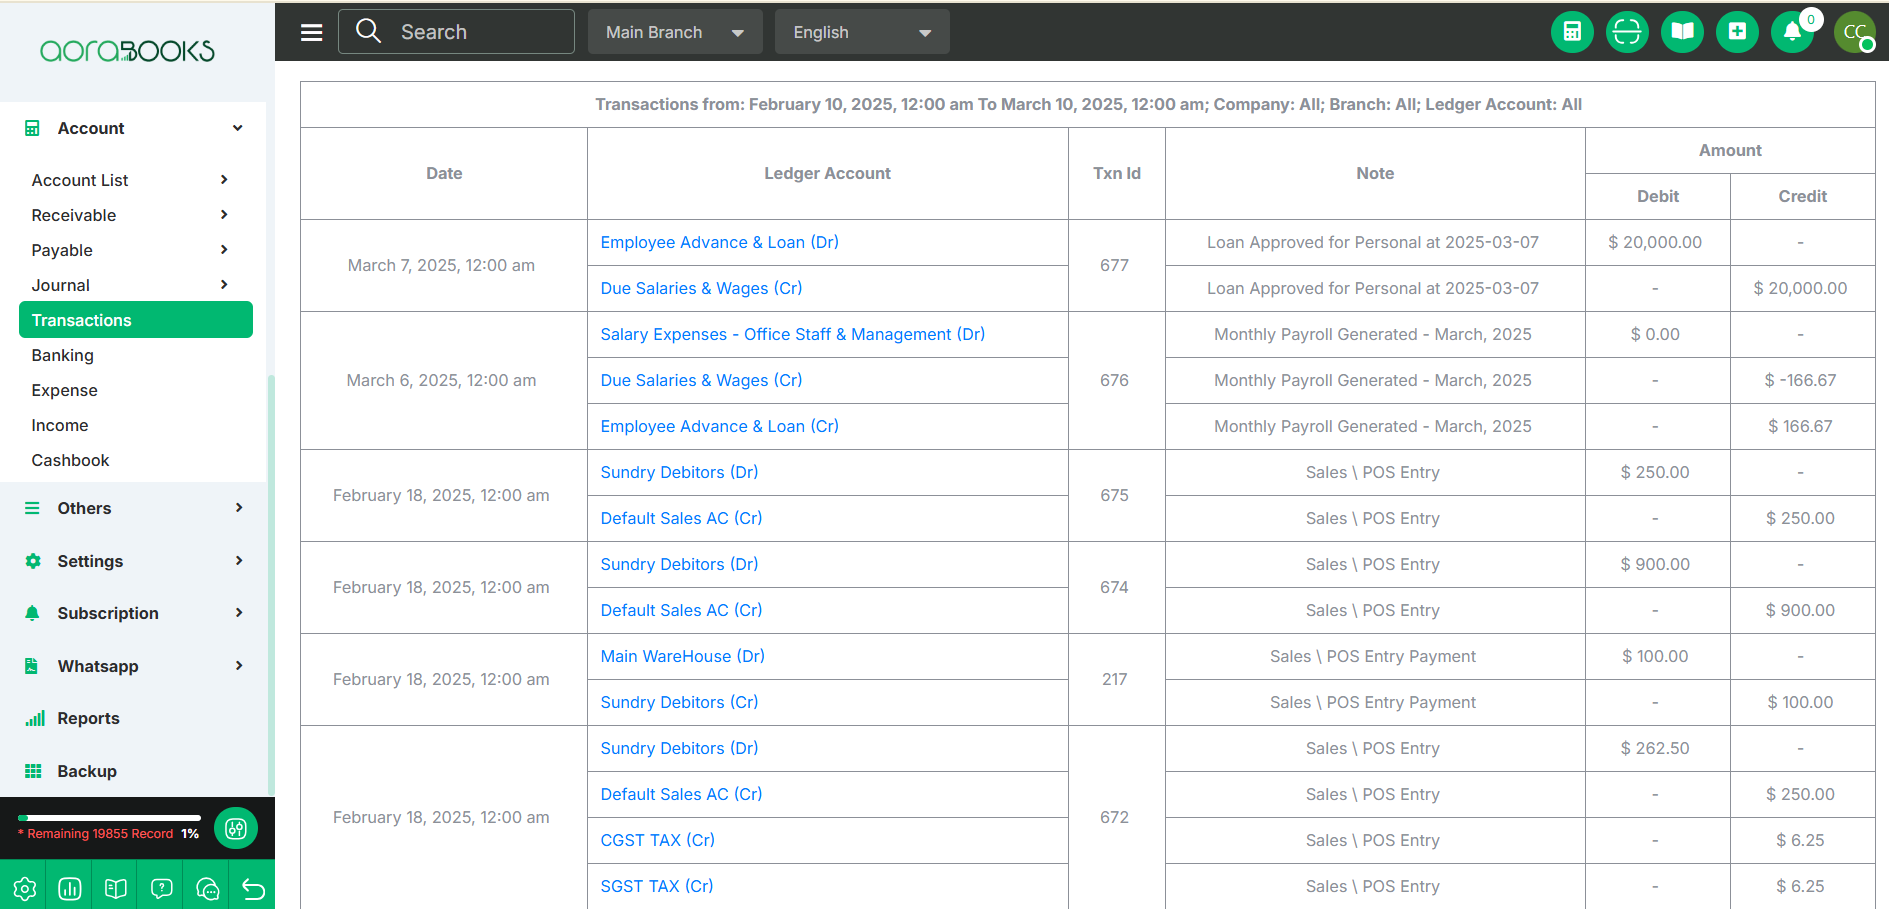Open the bar chart icon in bottom toolbar

tap(70, 888)
